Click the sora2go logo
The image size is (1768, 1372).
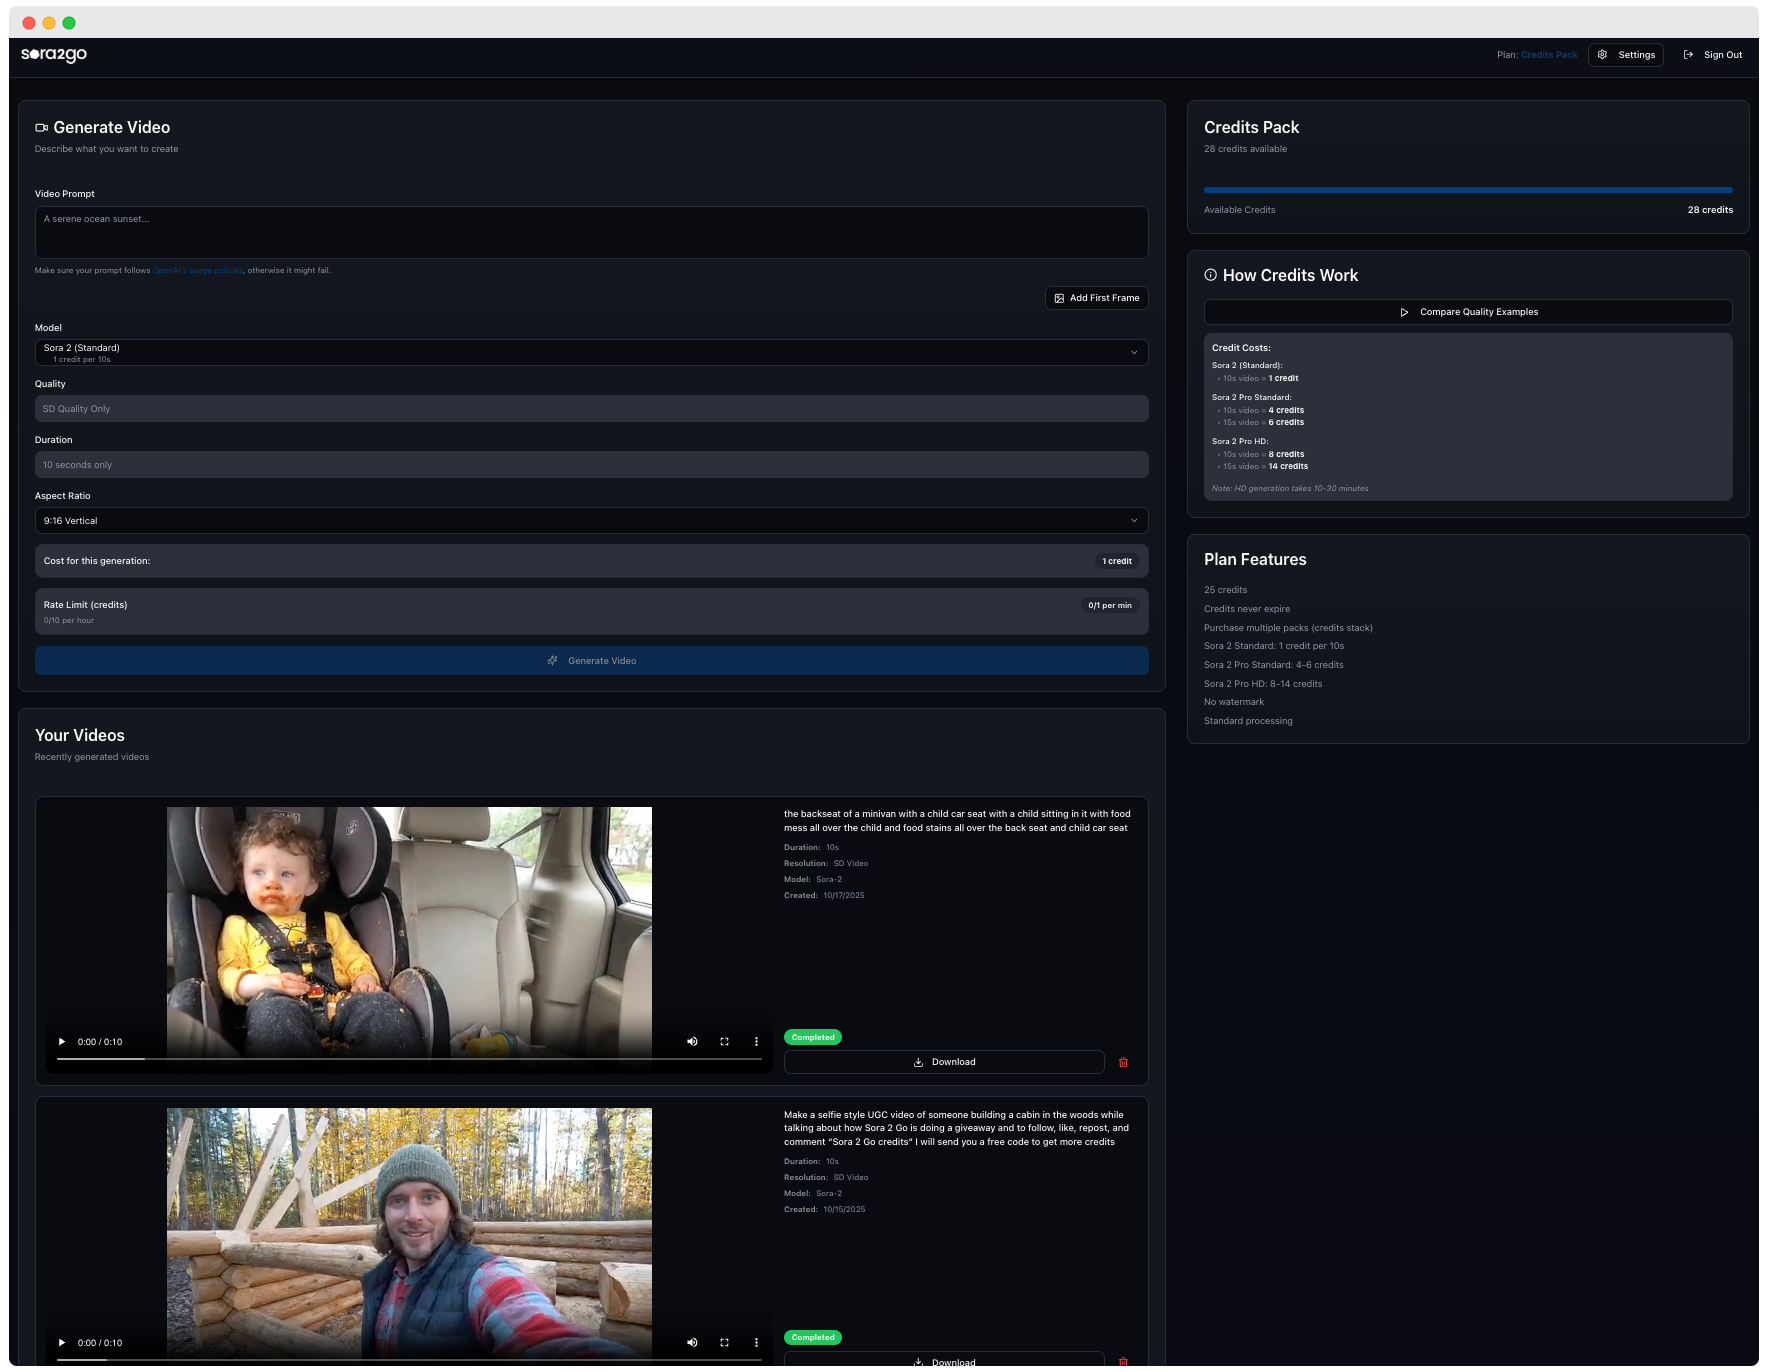53,55
